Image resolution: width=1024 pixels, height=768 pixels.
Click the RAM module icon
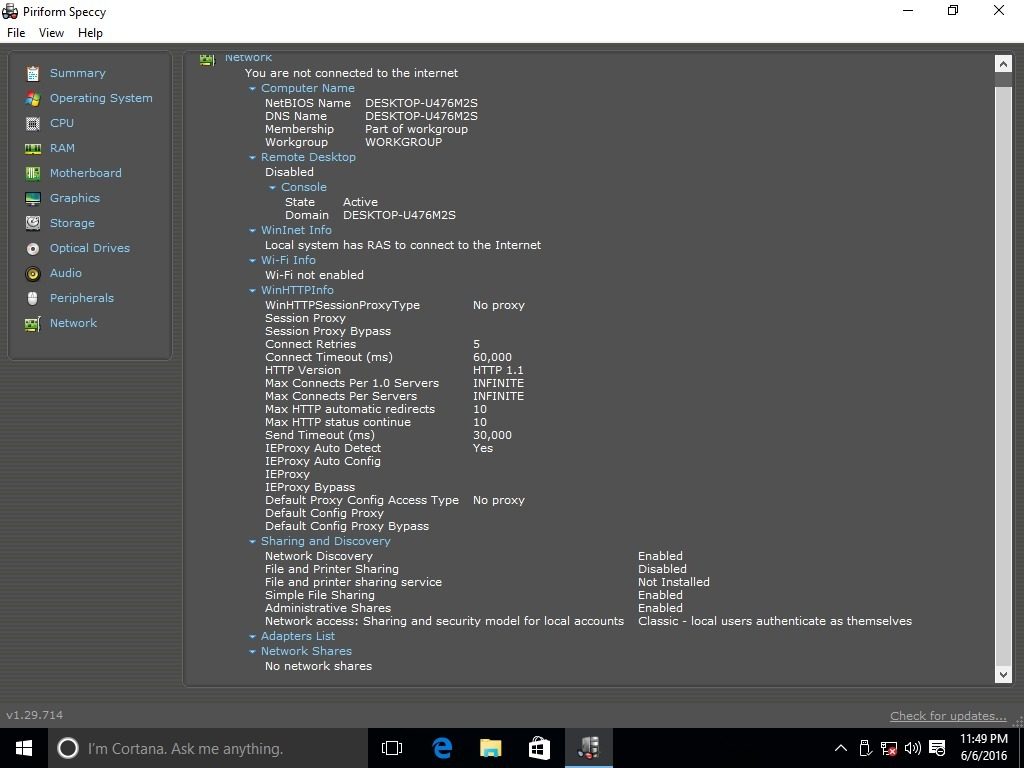point(33,149)
